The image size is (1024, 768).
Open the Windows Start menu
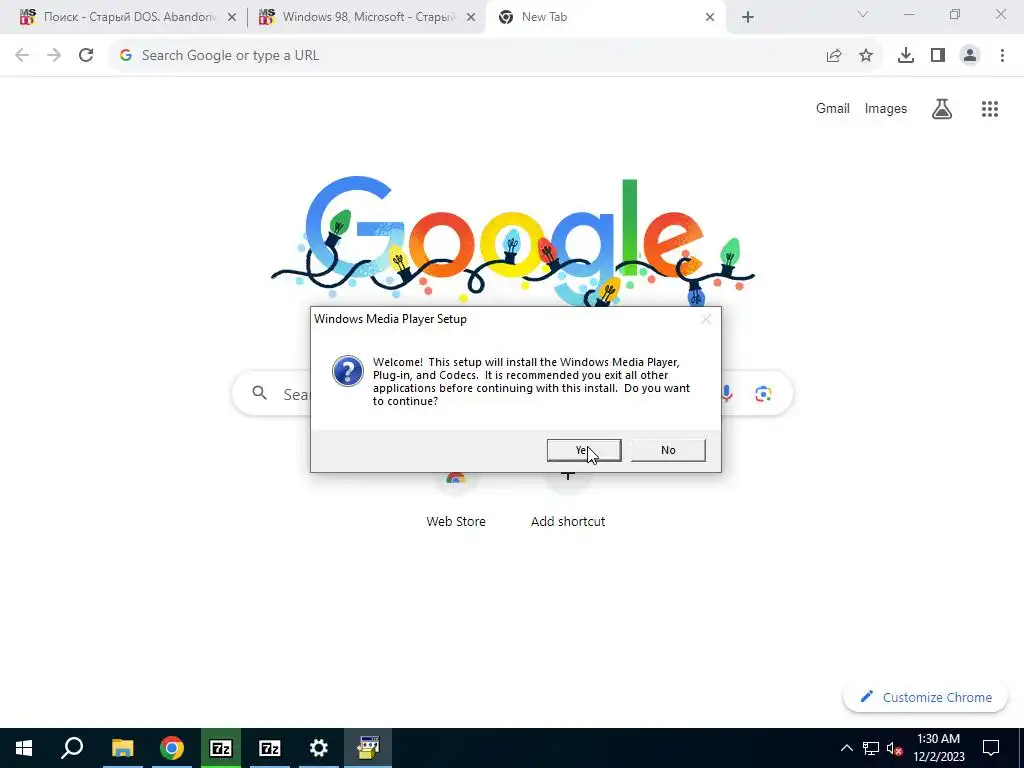[24, 748]
